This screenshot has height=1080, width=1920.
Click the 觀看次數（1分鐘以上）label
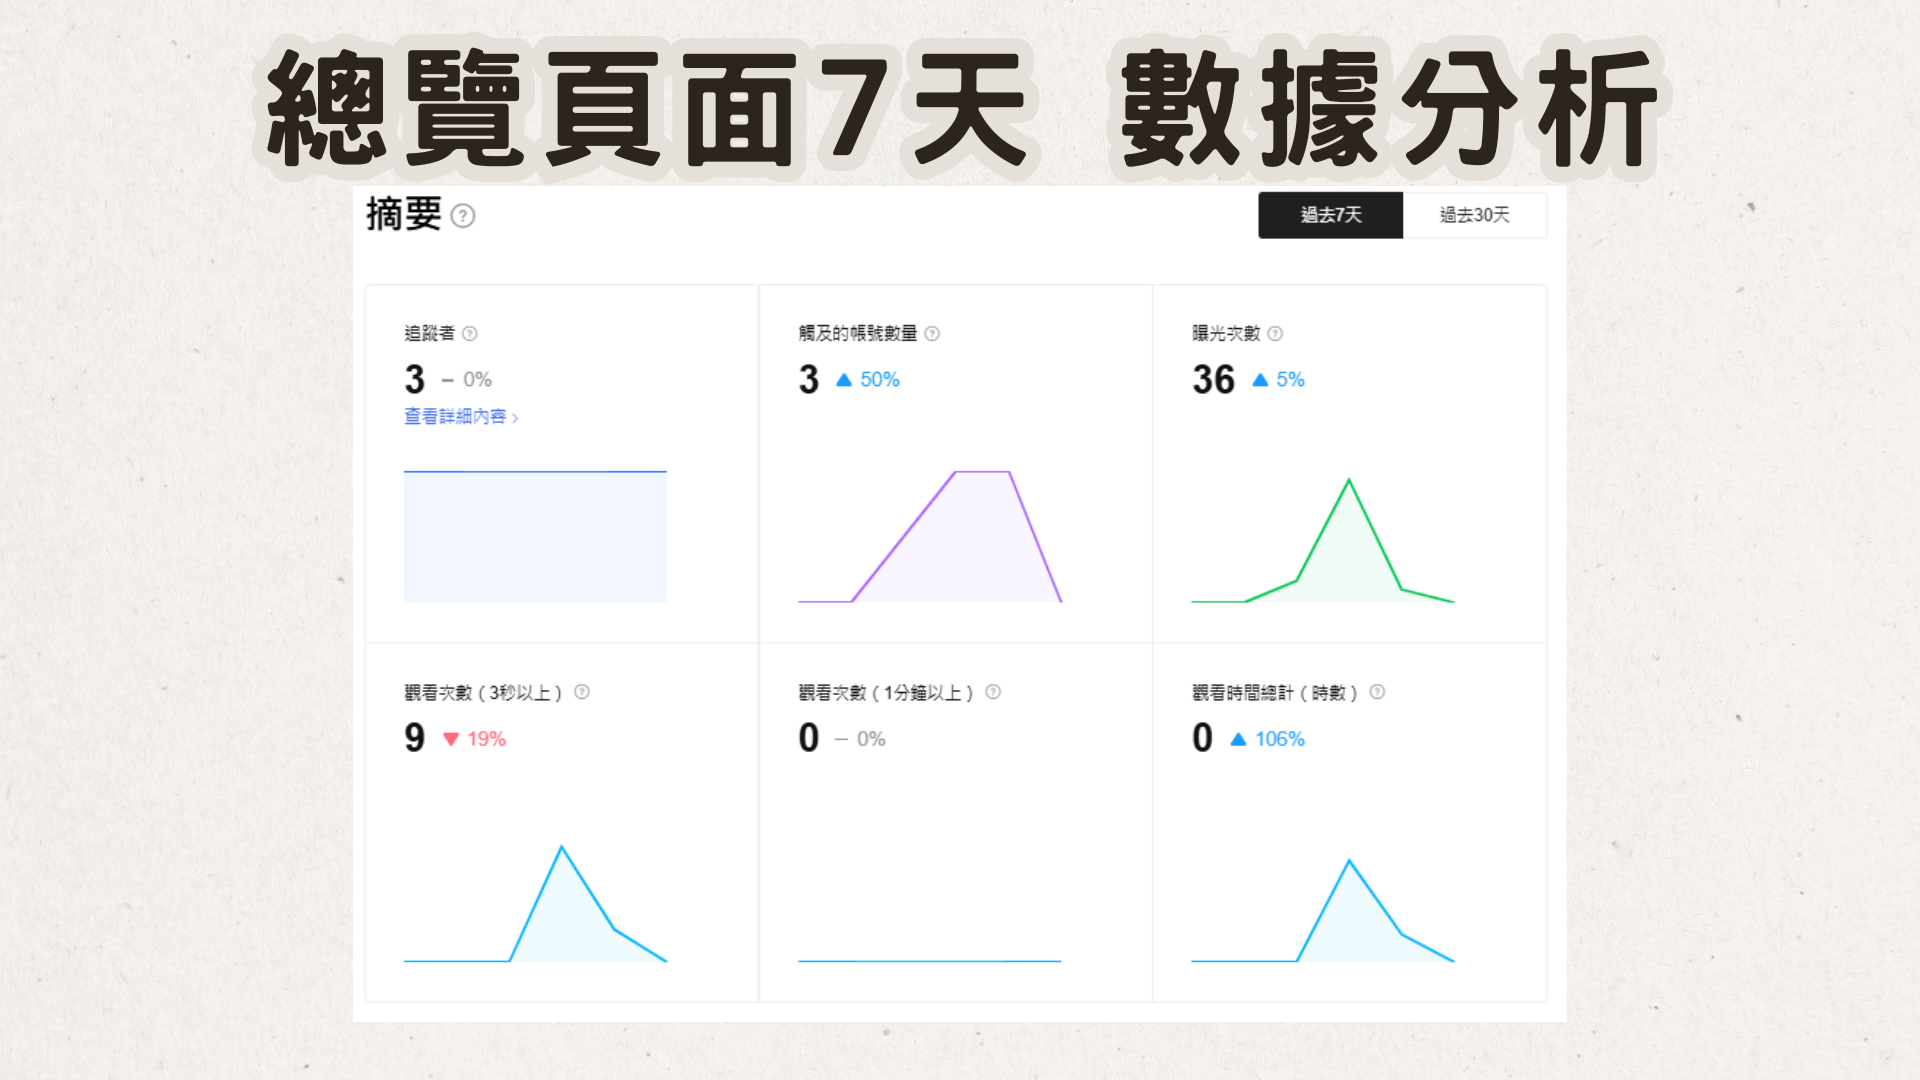[886, 692]
